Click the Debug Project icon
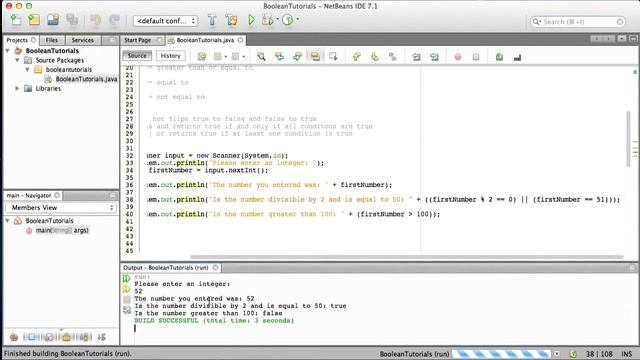The width and height of the screenshot is (640, 360). tap(268, 20)
